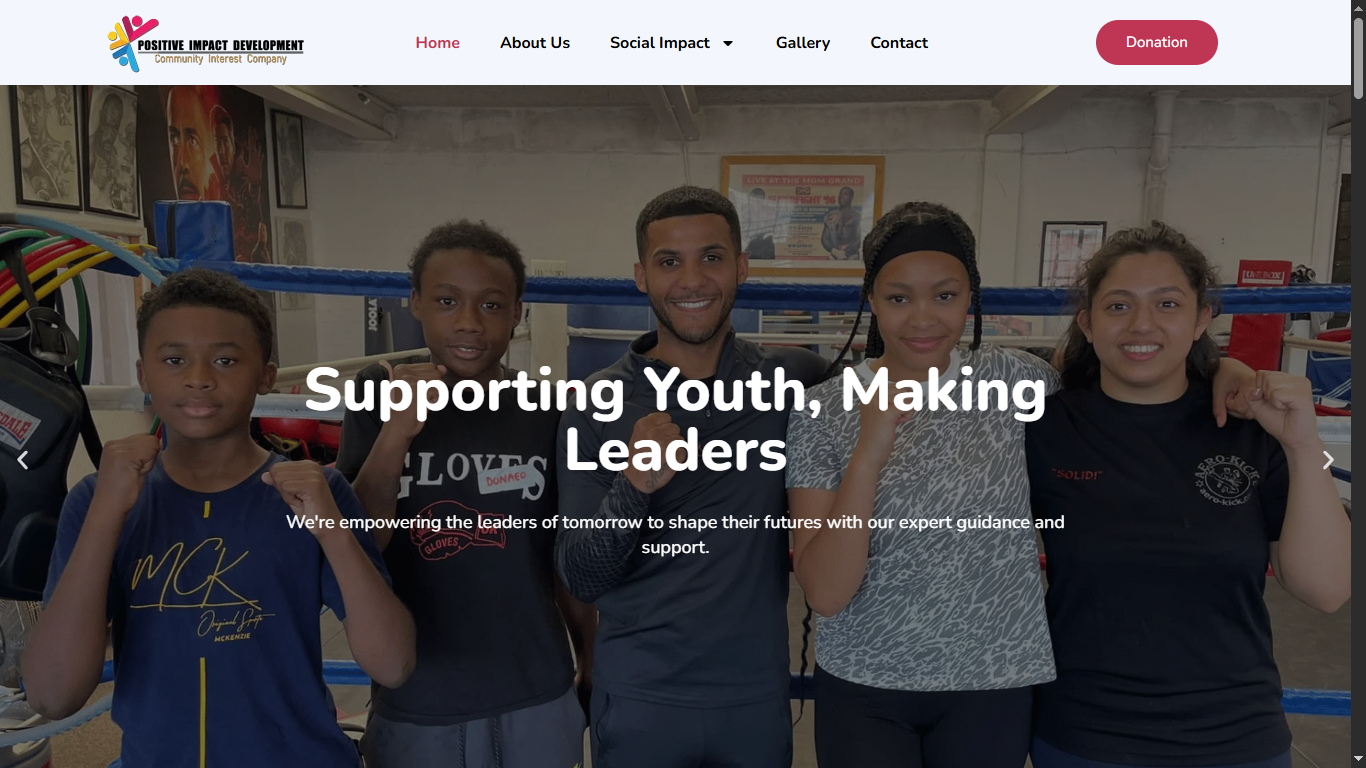Expand the Social Impact dropdown caret

728,43
